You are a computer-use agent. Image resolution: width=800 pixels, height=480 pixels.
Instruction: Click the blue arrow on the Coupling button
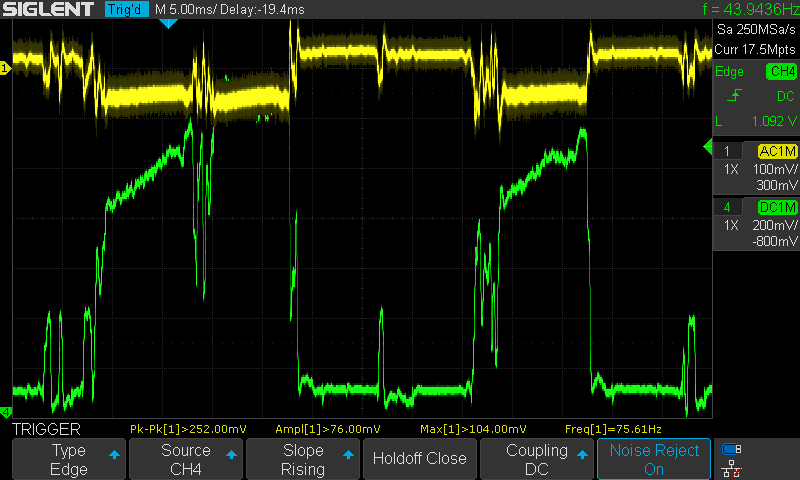[x=582, y=454]
